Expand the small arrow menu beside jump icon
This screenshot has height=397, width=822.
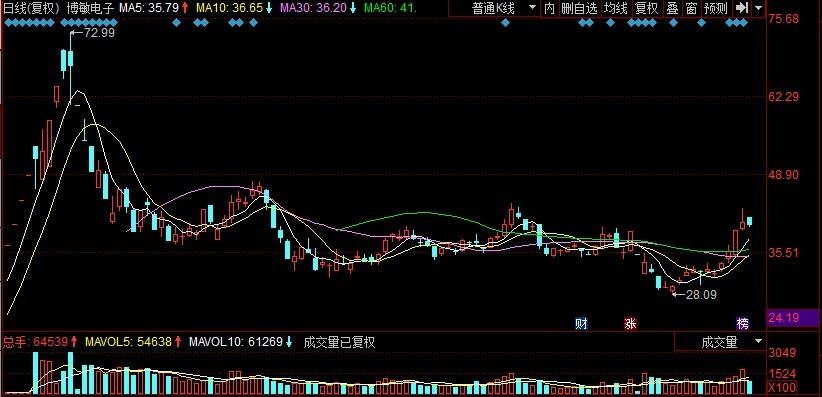click(x=758, y=8)
